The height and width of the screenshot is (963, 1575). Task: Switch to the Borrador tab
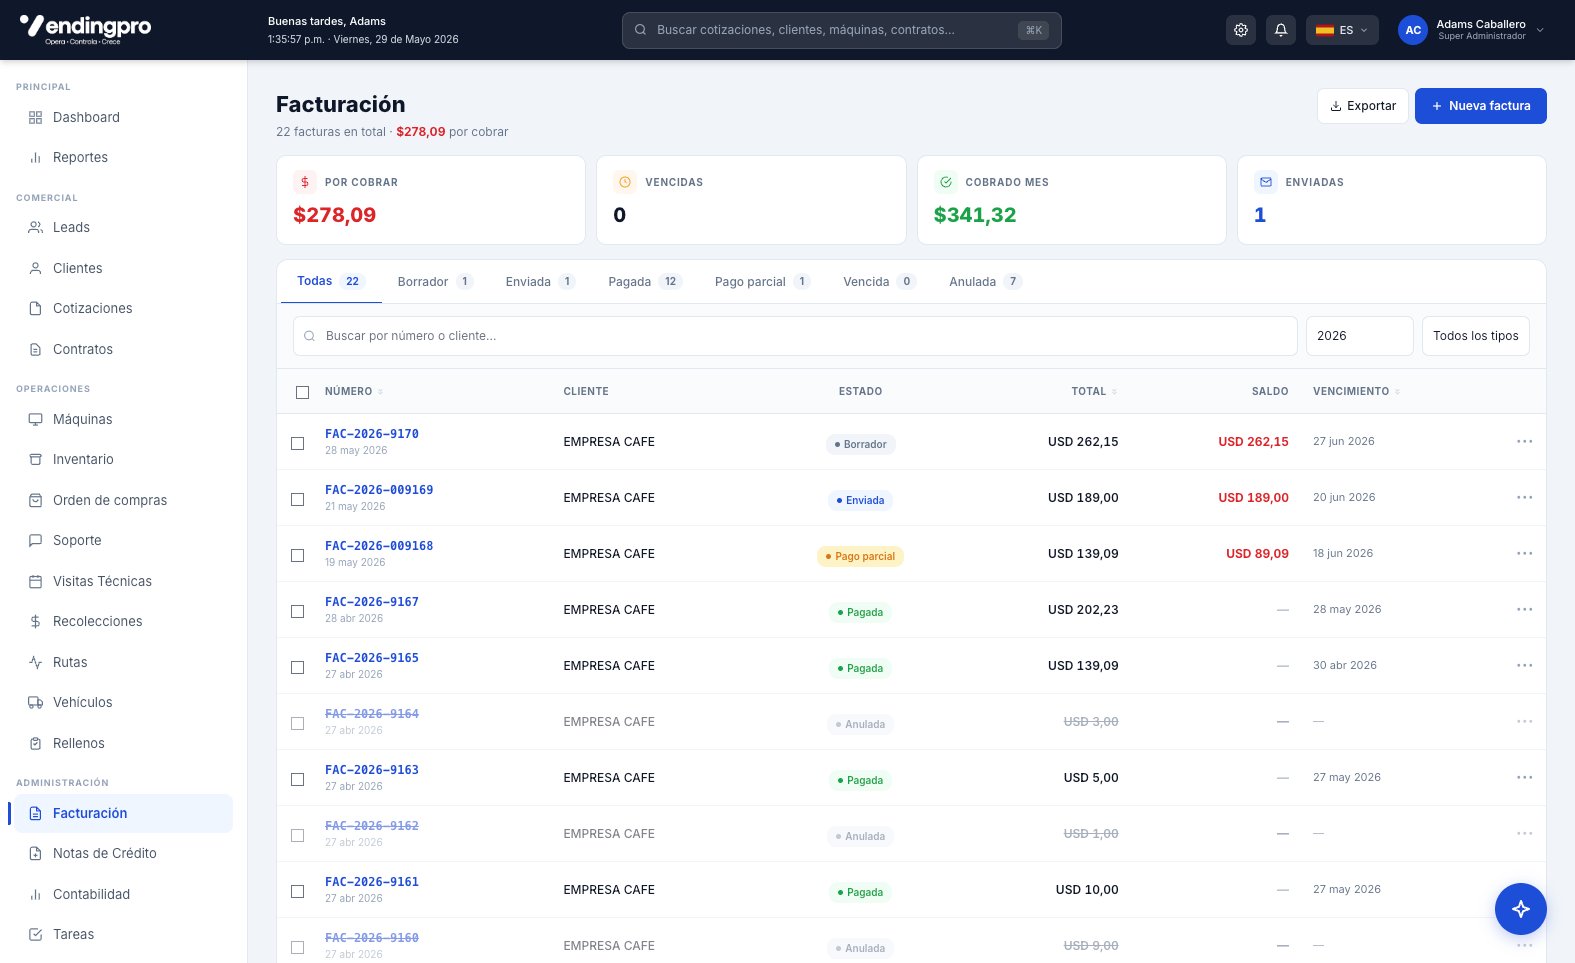[434, 282]
